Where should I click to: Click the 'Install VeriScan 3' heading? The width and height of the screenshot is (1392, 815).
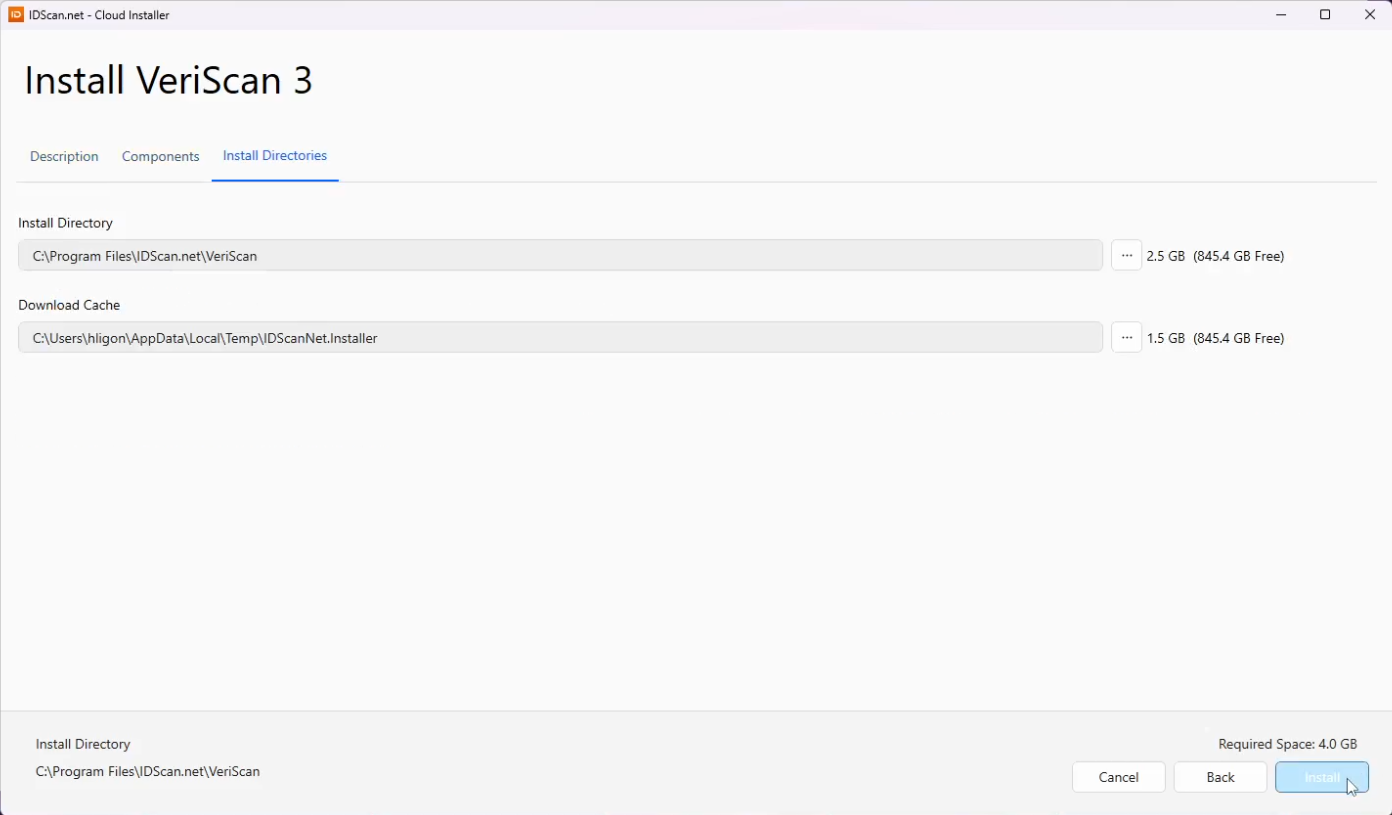pos(168,80)
